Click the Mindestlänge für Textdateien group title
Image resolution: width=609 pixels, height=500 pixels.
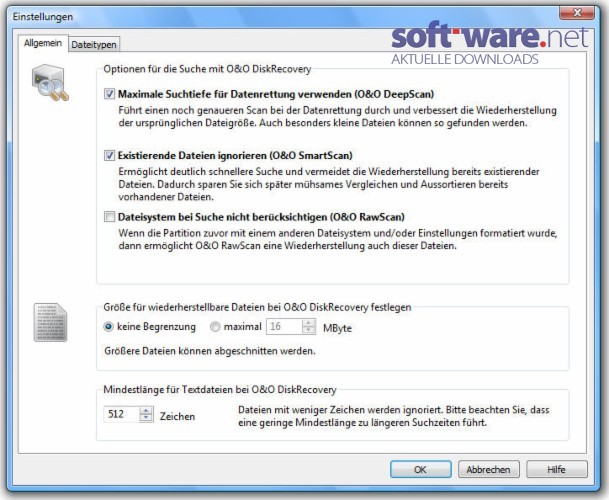[x=220, y=390]
